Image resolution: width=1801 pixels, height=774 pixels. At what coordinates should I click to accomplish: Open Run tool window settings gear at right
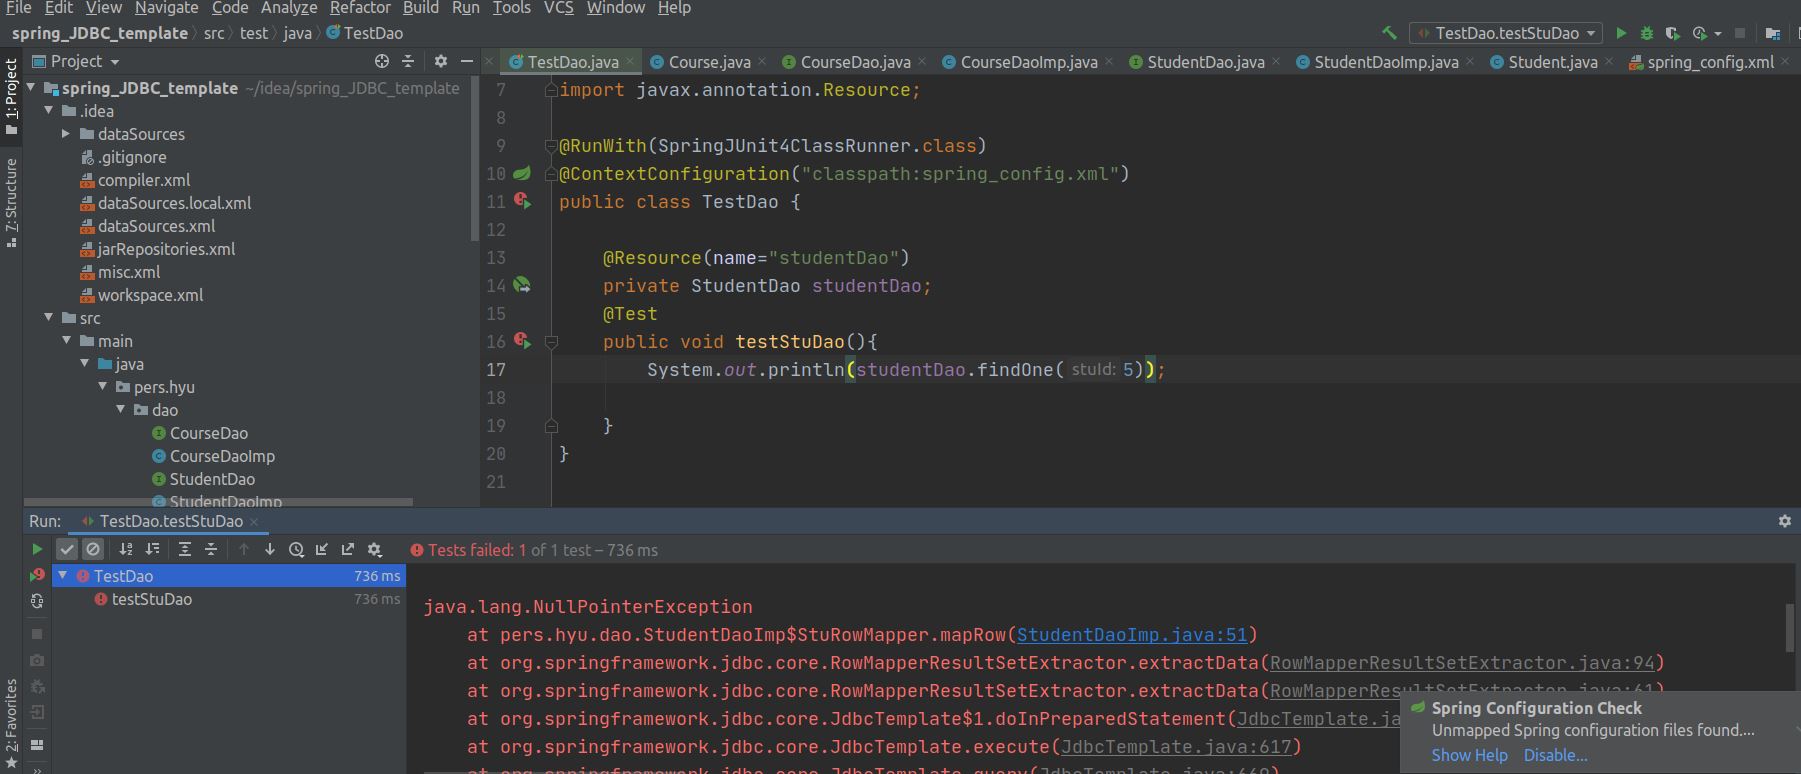1785,521
